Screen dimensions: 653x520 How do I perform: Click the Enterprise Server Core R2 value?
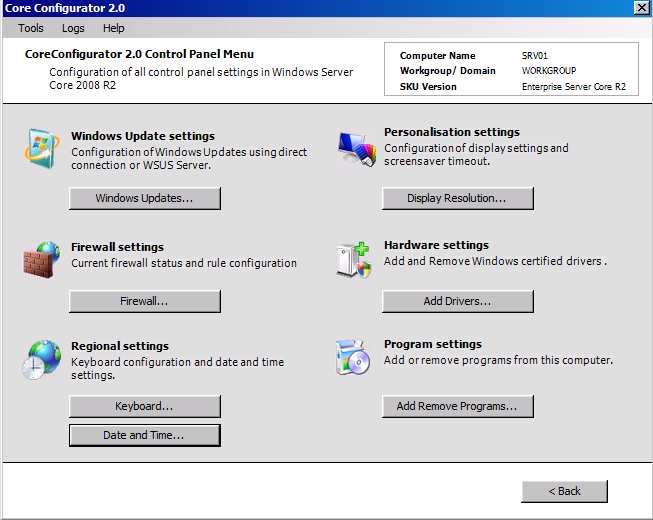(573, 87)
